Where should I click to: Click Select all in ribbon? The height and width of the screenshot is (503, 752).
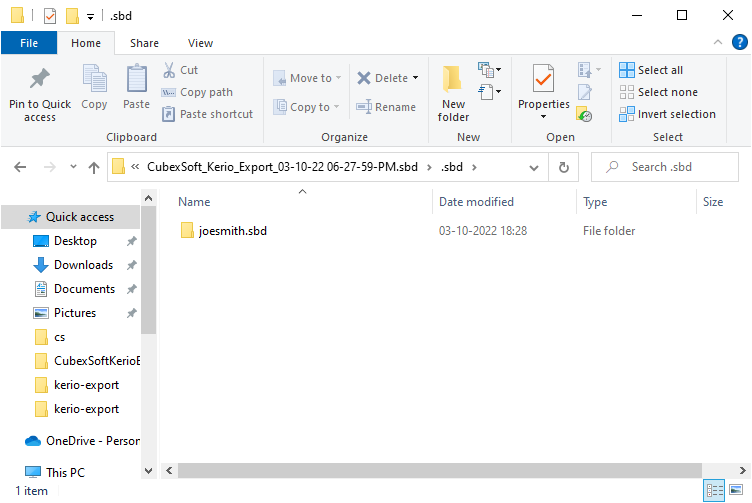pos(660,70)
